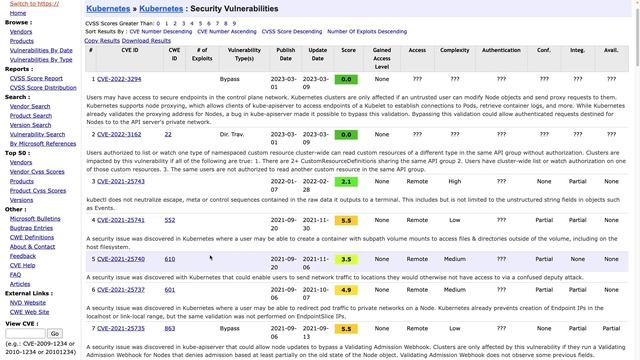This screenshot has width=640, height=360.
Task: Click Download Results link
Action: pos(146,41)
